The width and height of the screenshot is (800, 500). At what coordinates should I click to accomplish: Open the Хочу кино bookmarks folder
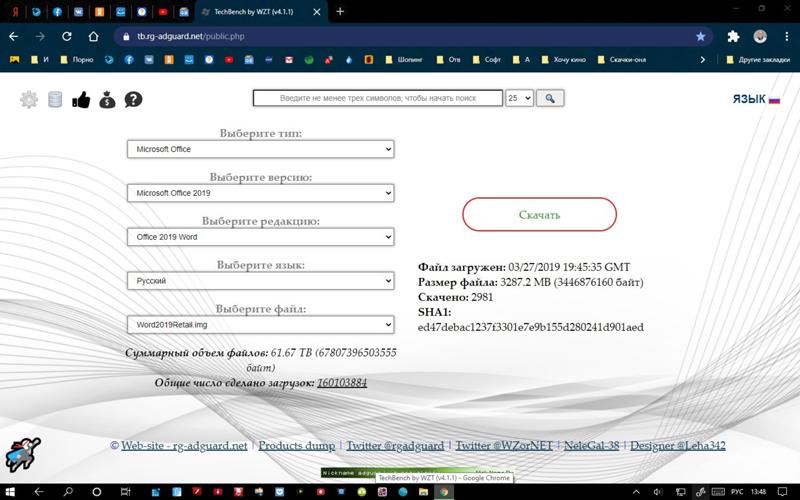(563, 60)
